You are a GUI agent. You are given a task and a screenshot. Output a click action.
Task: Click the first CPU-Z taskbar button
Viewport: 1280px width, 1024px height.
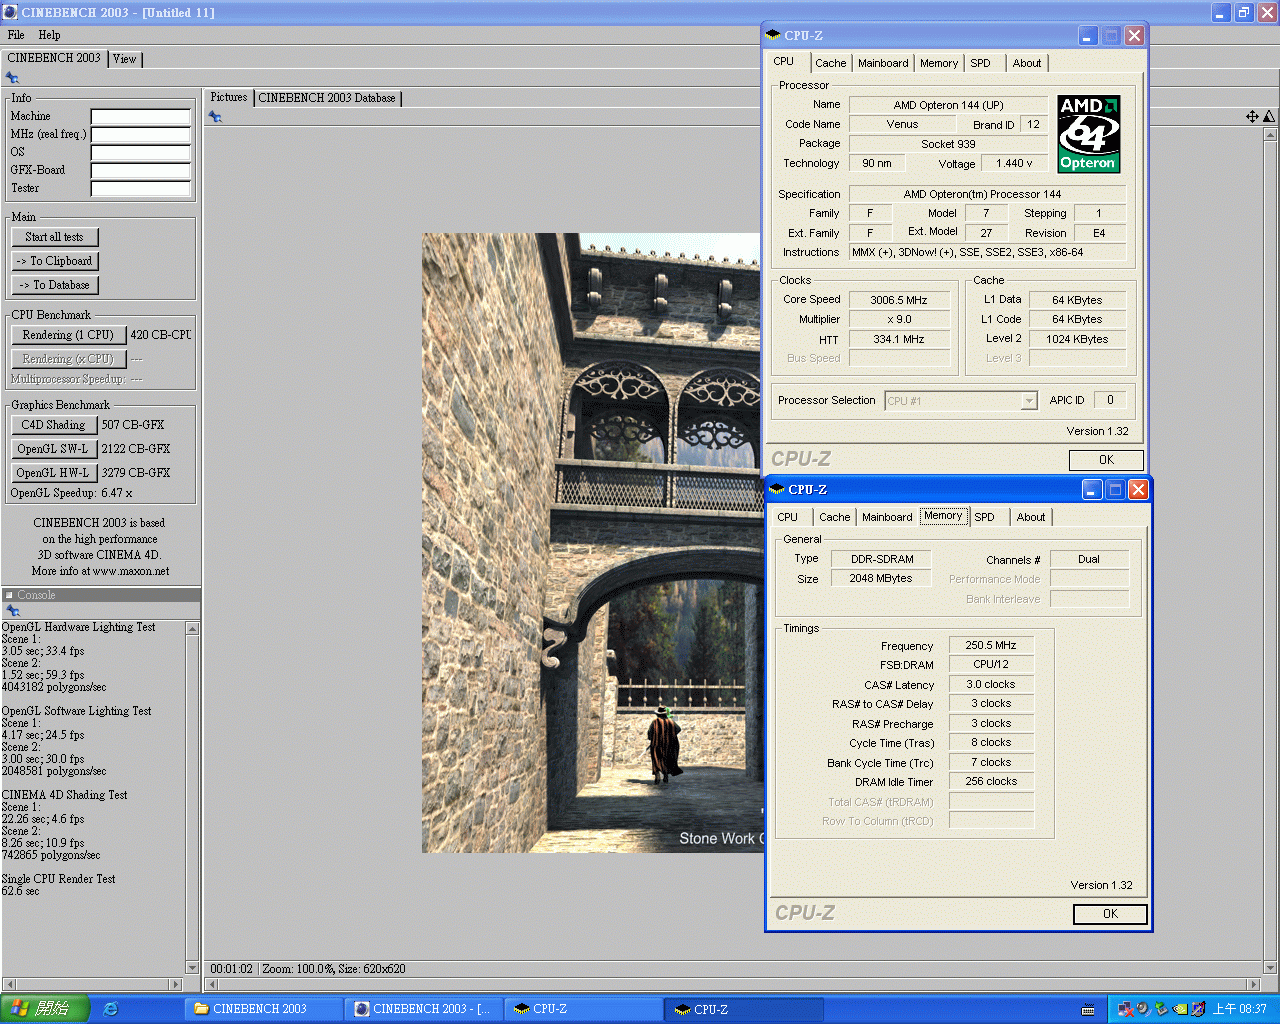pos(584,1009)
